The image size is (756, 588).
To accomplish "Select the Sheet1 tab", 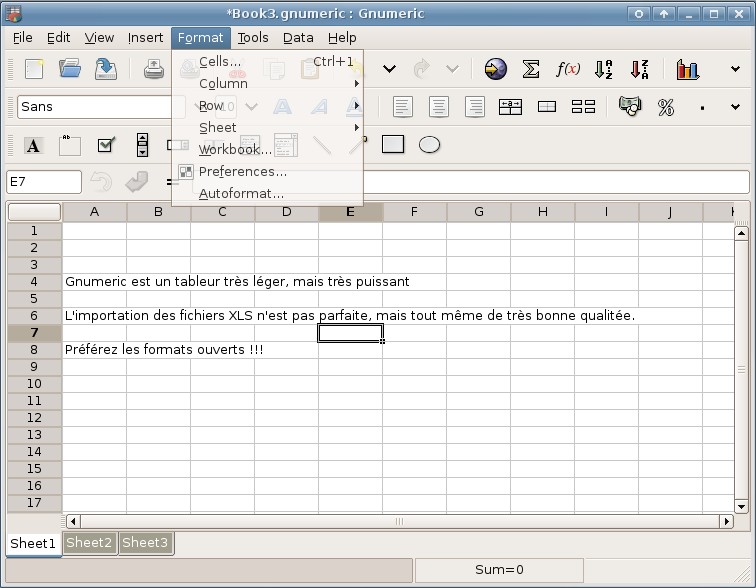I will point(33,544).
